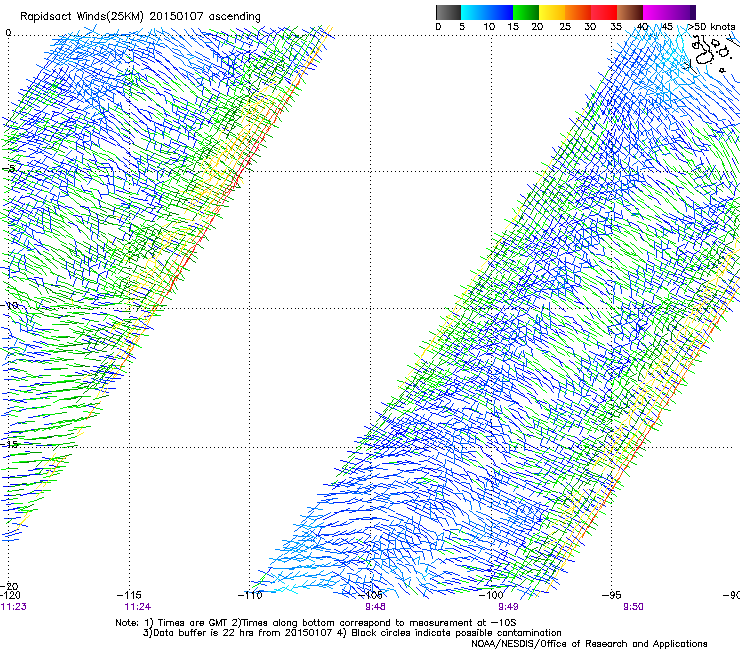Click the longitude label '-120'
740x650 pixels.
[x=10, y=595]
